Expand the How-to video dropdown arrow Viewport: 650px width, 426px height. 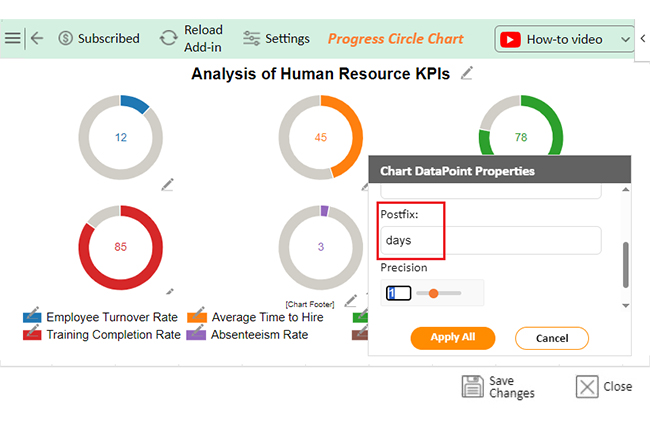coord(625,40)
